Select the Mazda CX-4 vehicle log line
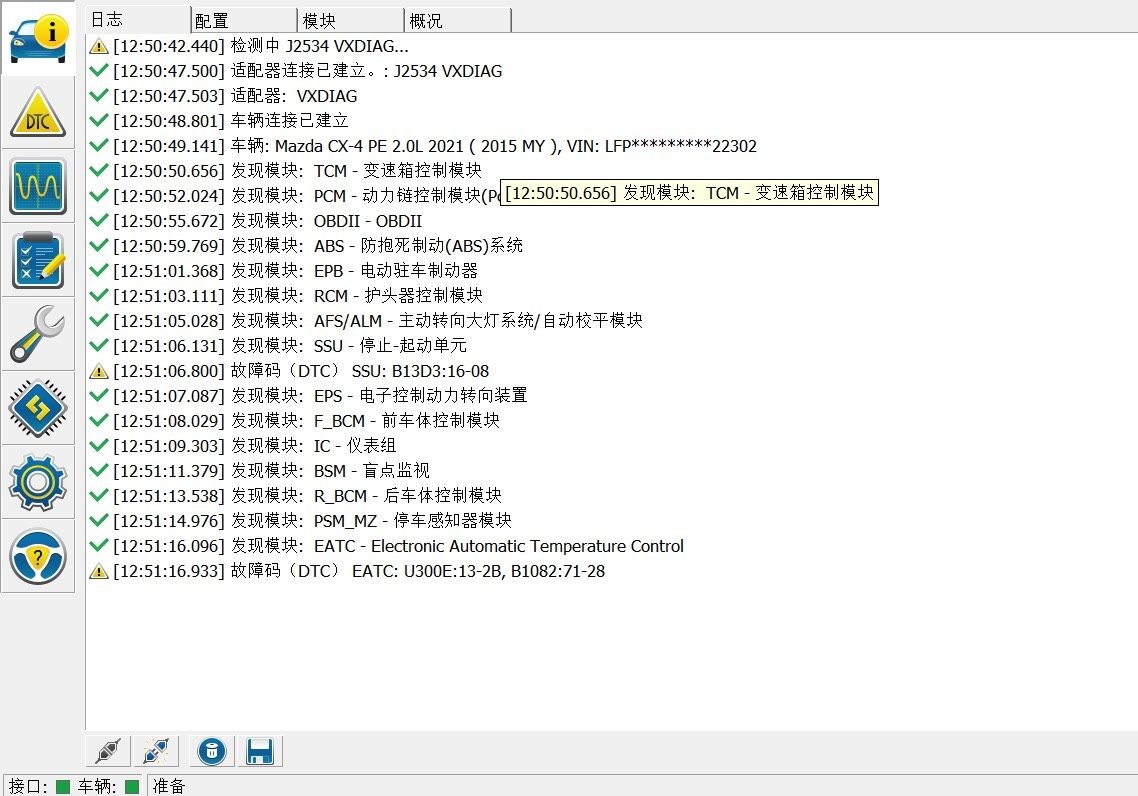 (x=422, y=146)
